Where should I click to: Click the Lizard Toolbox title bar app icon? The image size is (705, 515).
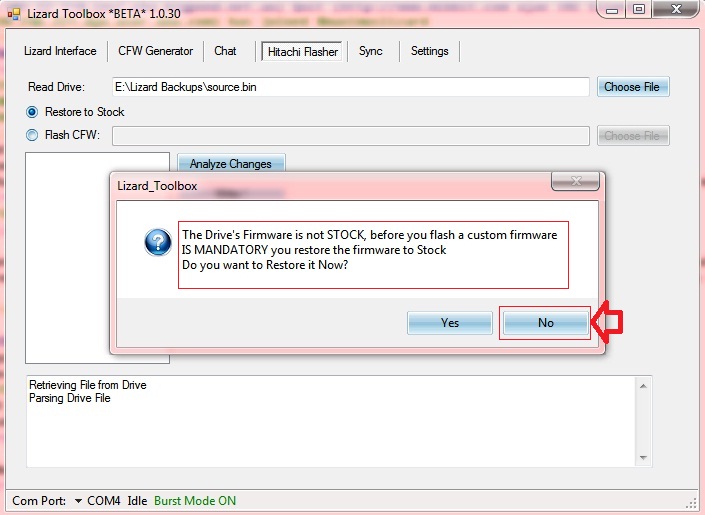pos(14,14)
